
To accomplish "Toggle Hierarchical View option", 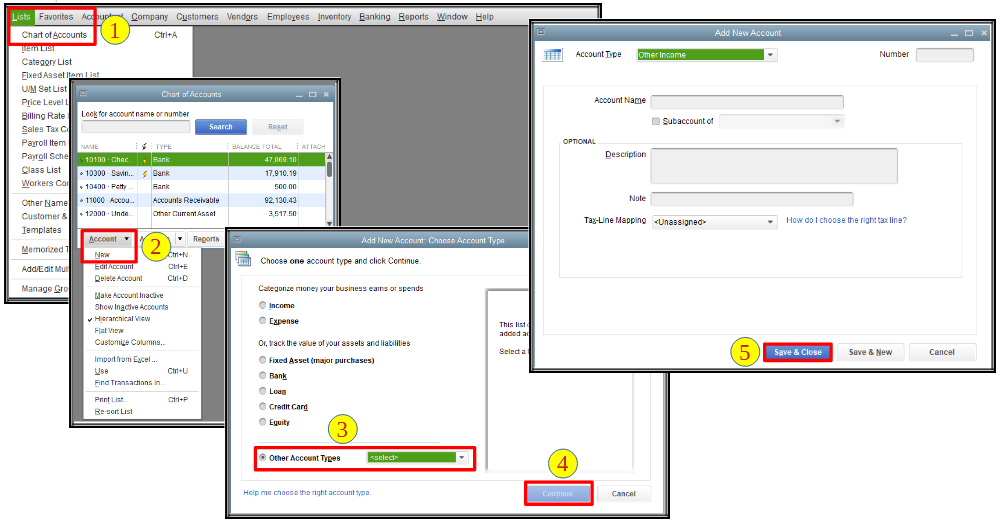I will 123,318.
